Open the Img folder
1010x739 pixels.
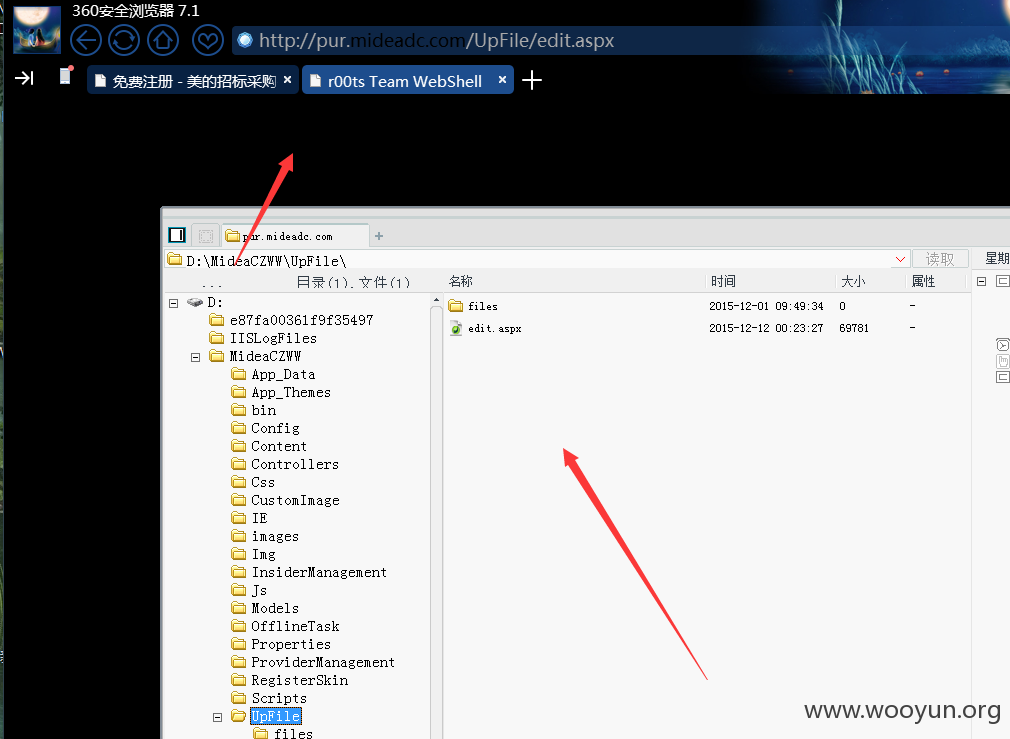[x=254, y=555]
